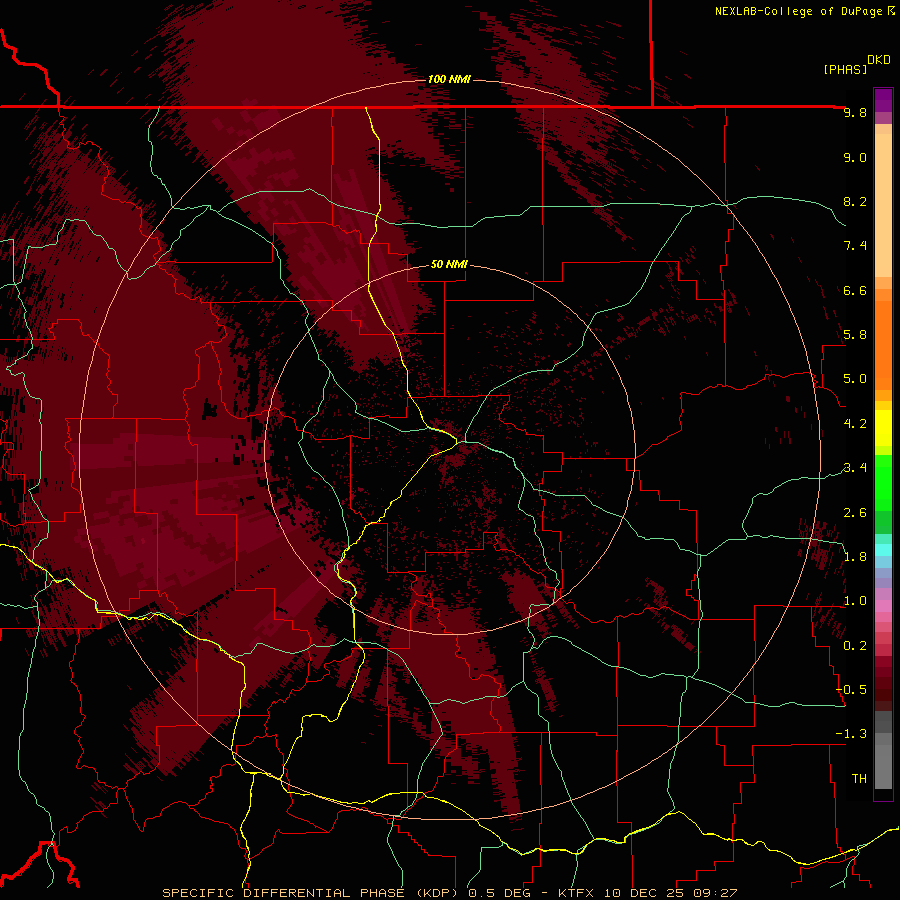Click the -1.3 value on the color scale

pyautogui.click(x=851, y=734)
